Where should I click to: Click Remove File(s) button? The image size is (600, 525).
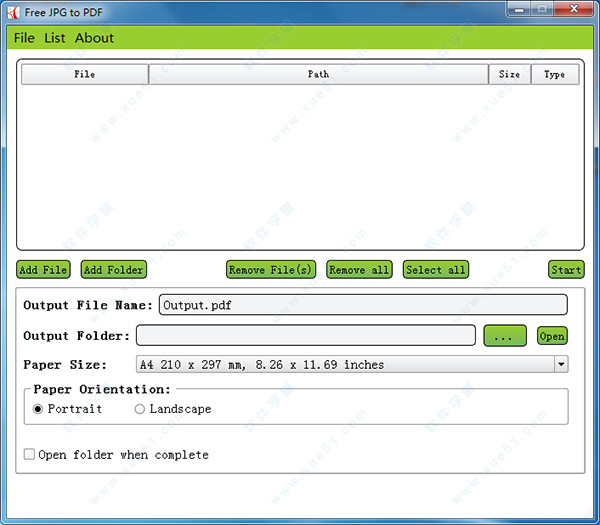coord(271,270)
